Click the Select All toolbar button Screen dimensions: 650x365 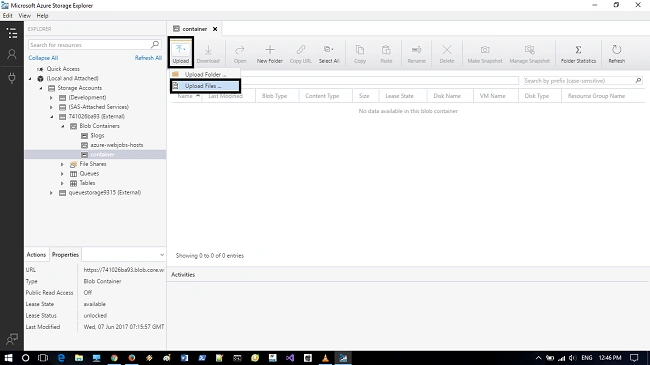[x=329, y=54]
